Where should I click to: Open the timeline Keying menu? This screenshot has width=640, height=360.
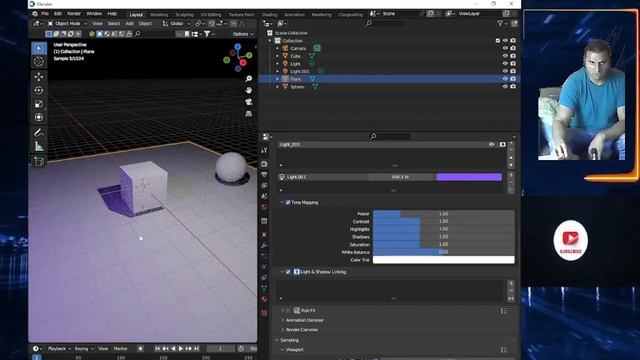pos(84,349)
